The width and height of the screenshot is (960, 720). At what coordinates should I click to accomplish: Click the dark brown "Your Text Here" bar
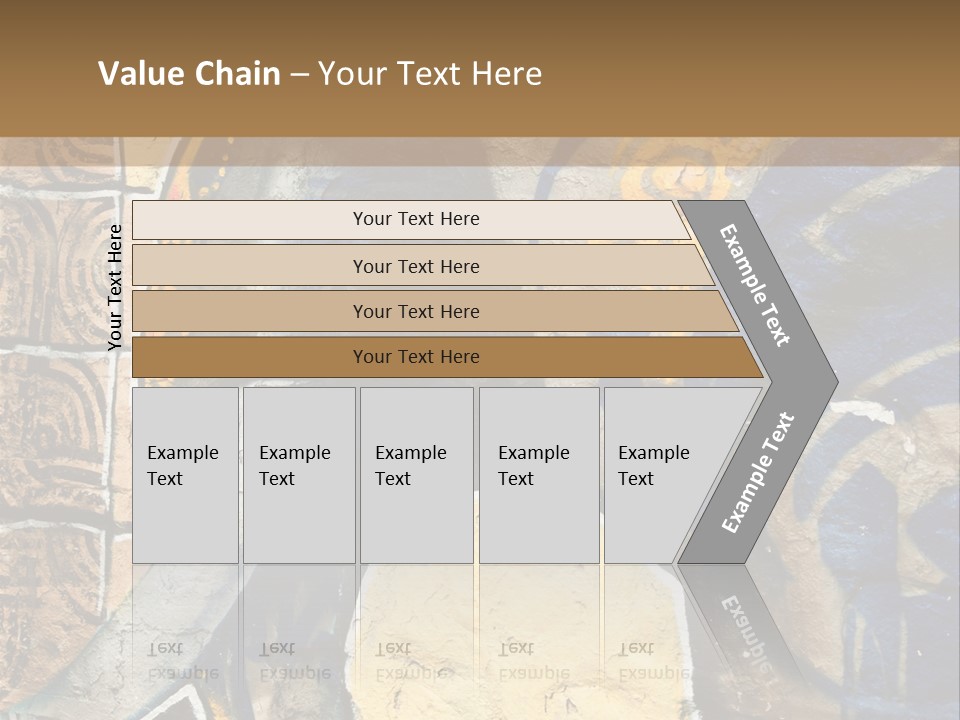click(416, 357)
